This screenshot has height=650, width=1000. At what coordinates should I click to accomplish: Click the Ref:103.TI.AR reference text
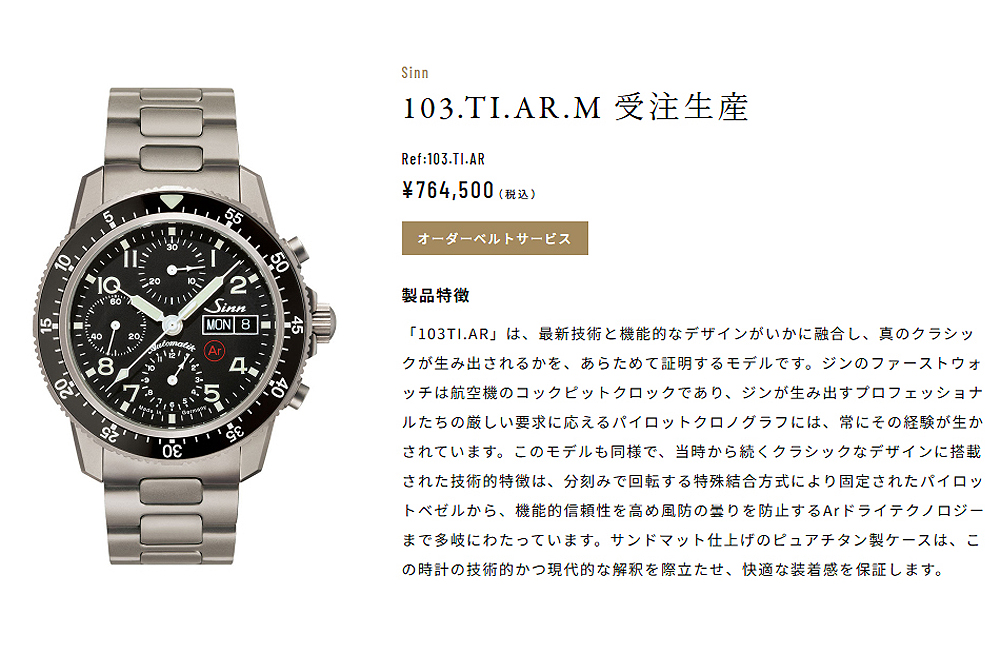tap(443, 159)
